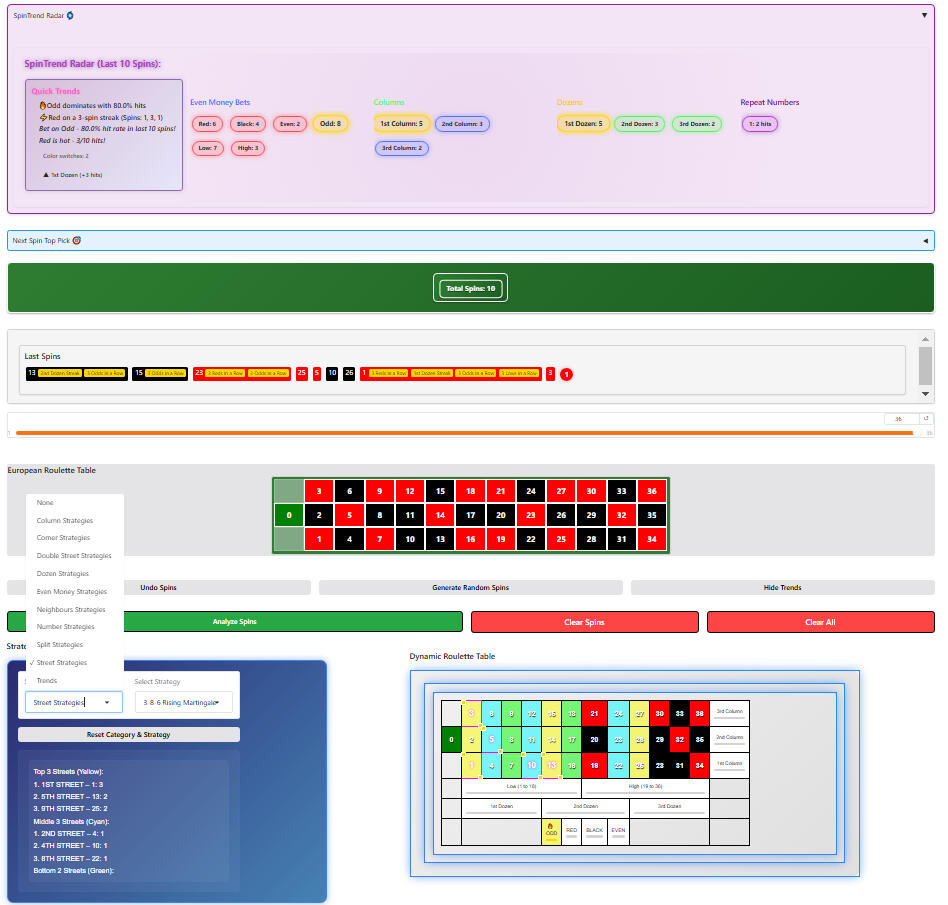Click black number 17 on the European table
The height and width of the screenshot is (905, 948).
coord(469,516)
